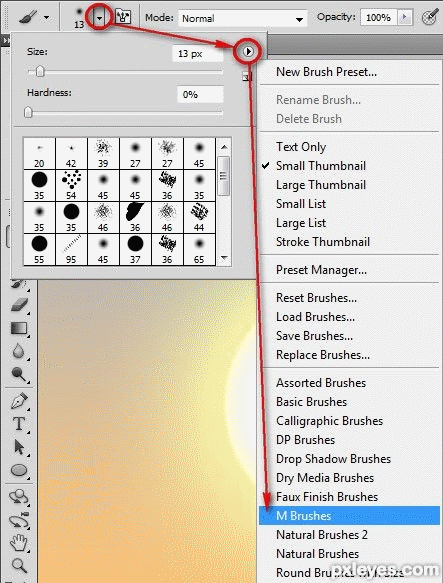Open the brush preset picker dropdown arrow
The image size is (443, 583).
pyautogui.click(x=99, y=17)
